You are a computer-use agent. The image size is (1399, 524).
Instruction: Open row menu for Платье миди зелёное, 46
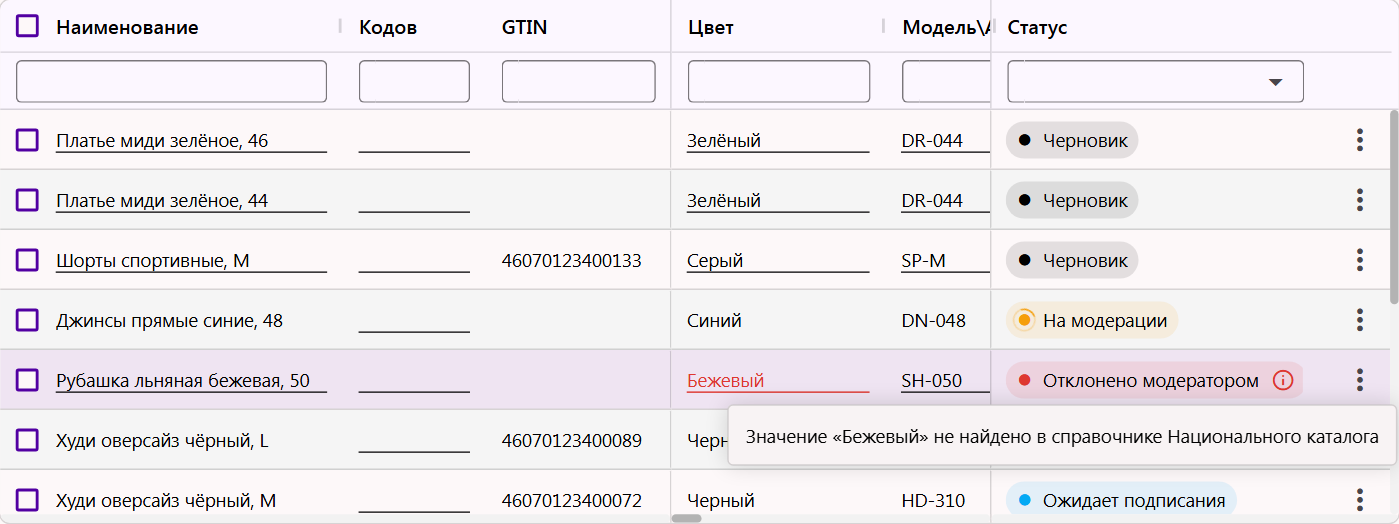tap(1359, 140)
